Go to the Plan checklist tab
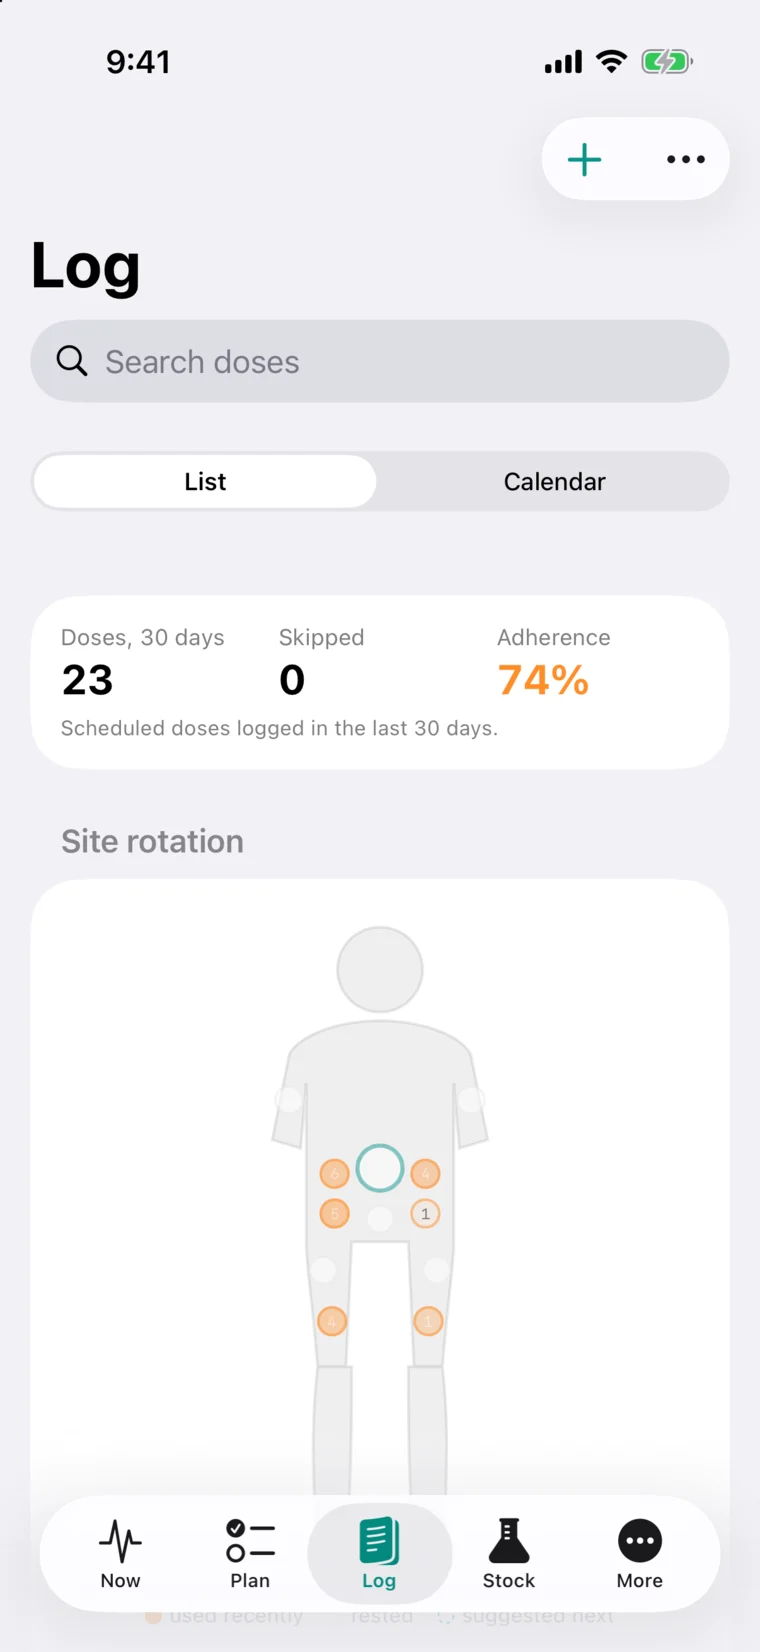The image size is (760, 1652). (x=250, y=1552)
